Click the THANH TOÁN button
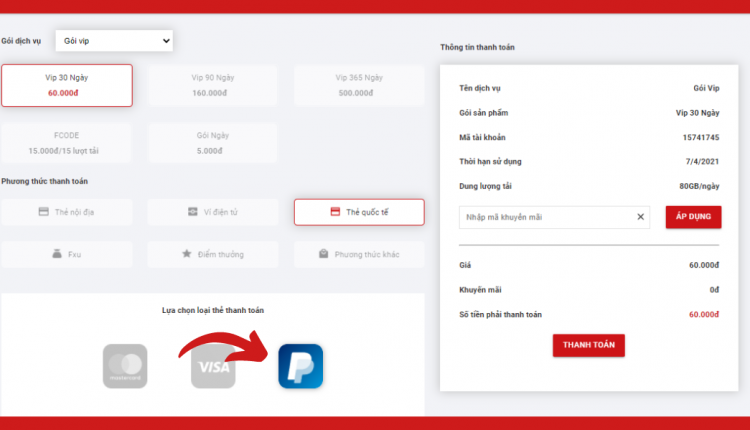Screen dimensions: 750x430 589,345
